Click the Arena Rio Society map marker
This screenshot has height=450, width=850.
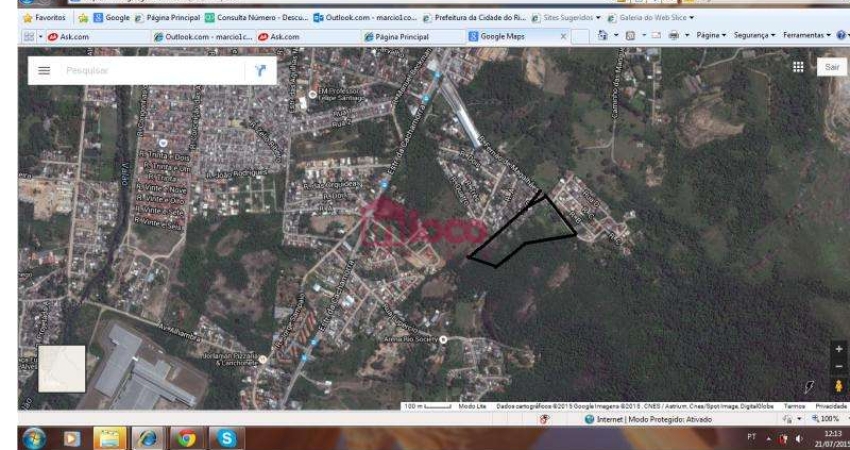(443, 339)
